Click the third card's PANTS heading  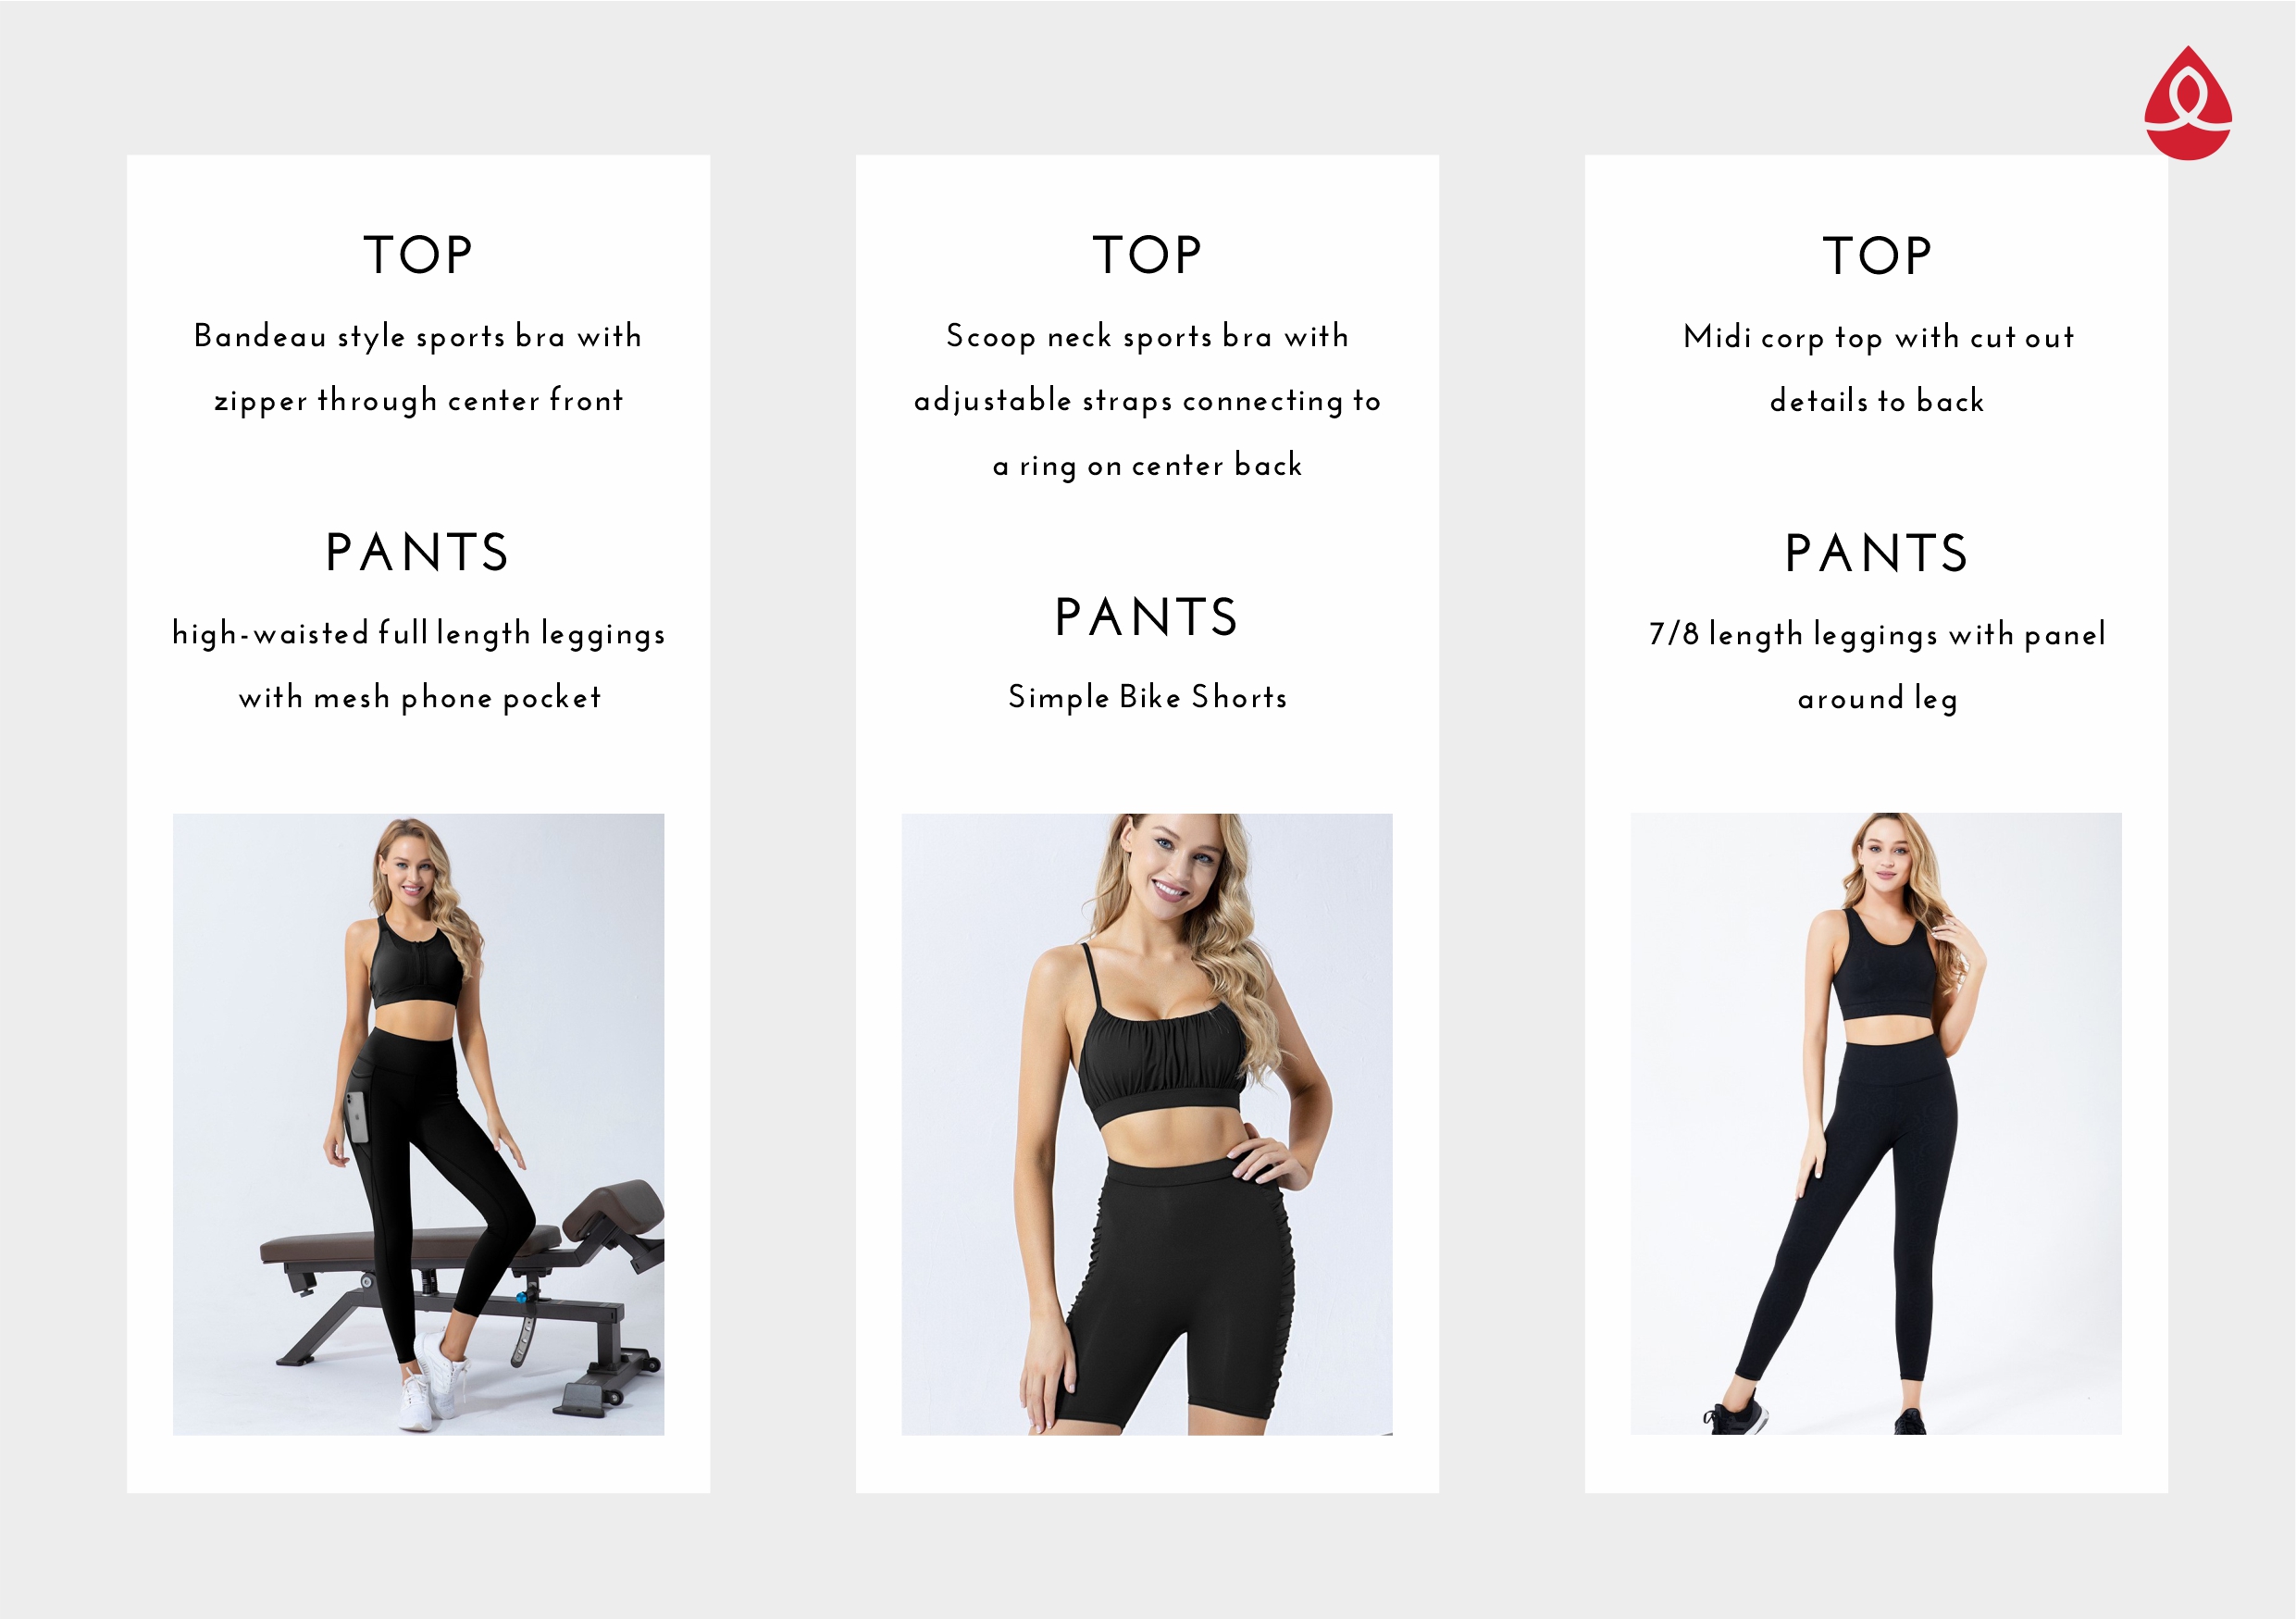(x=1876, y=553)
